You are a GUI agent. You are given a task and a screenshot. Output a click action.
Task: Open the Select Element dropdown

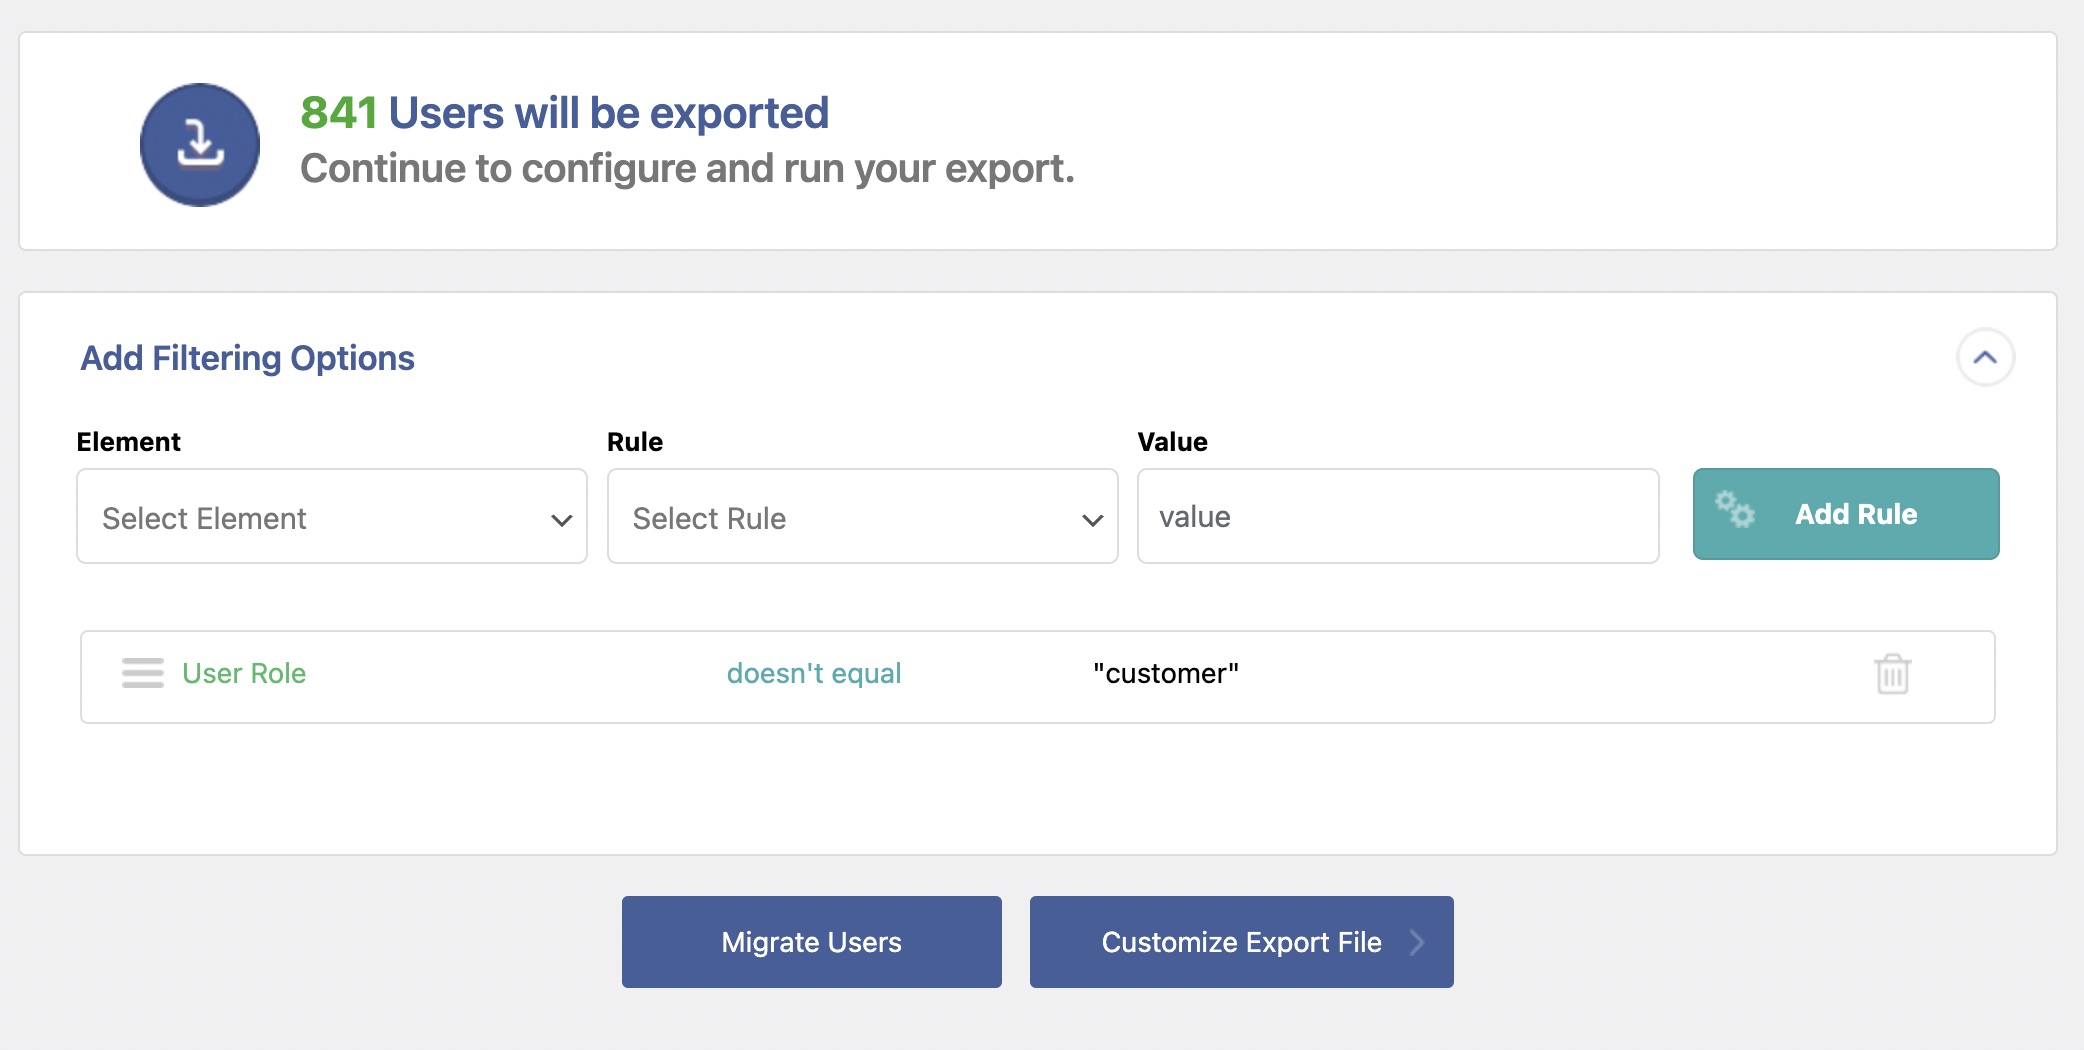coord(331,517)
